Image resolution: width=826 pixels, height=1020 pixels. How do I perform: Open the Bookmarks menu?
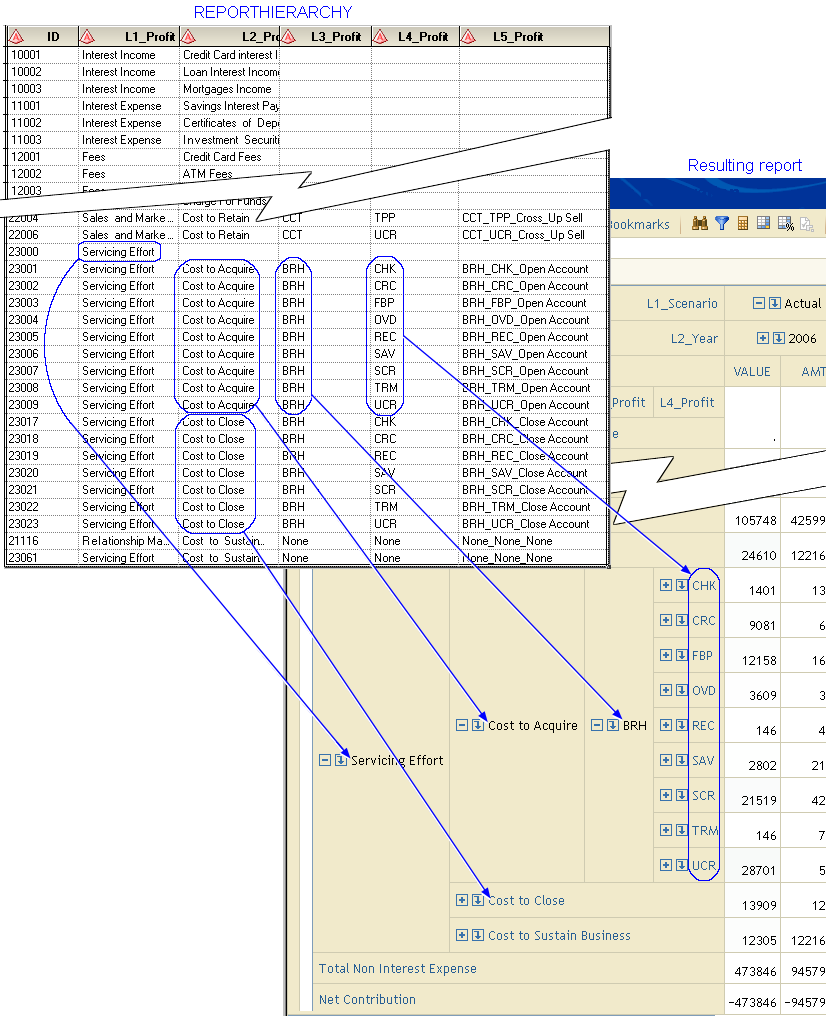pos(638,225)
